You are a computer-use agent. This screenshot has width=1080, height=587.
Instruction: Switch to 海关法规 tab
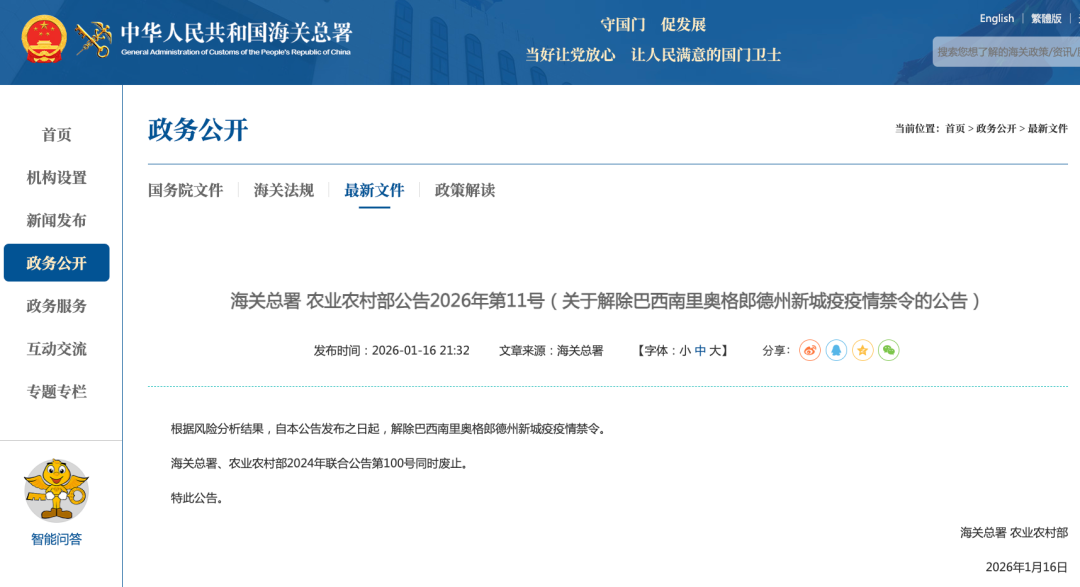coord(284,190)
